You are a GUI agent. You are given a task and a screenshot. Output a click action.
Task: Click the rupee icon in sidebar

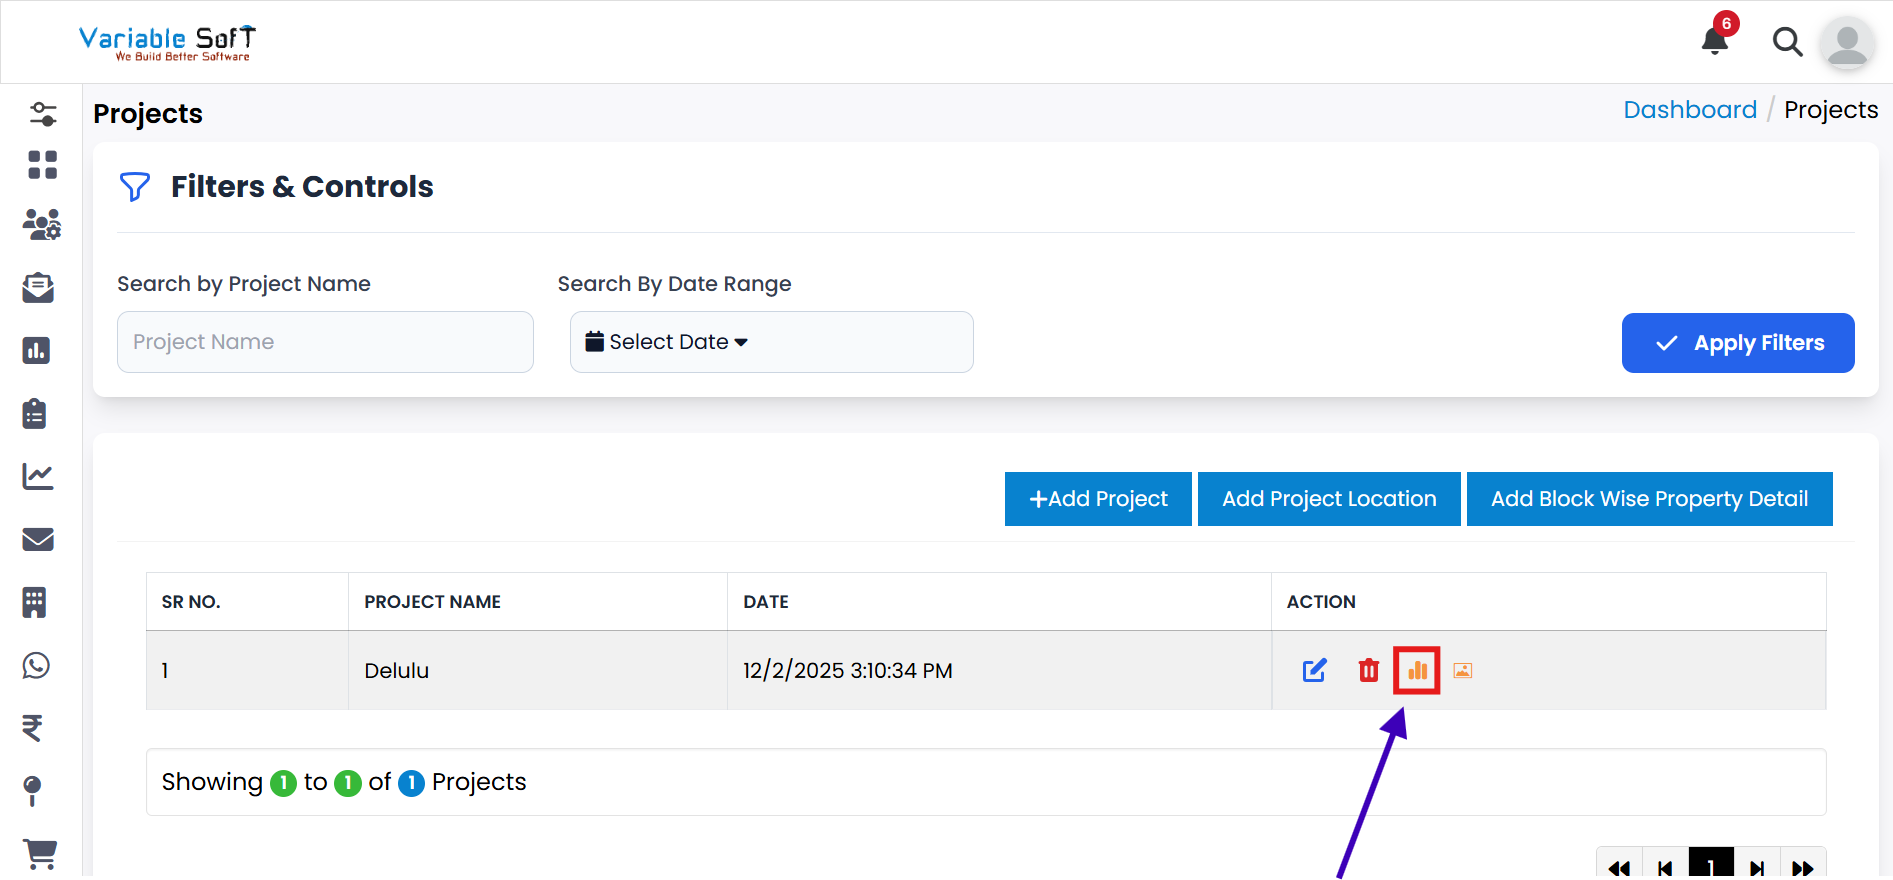(x=33, y=728)
